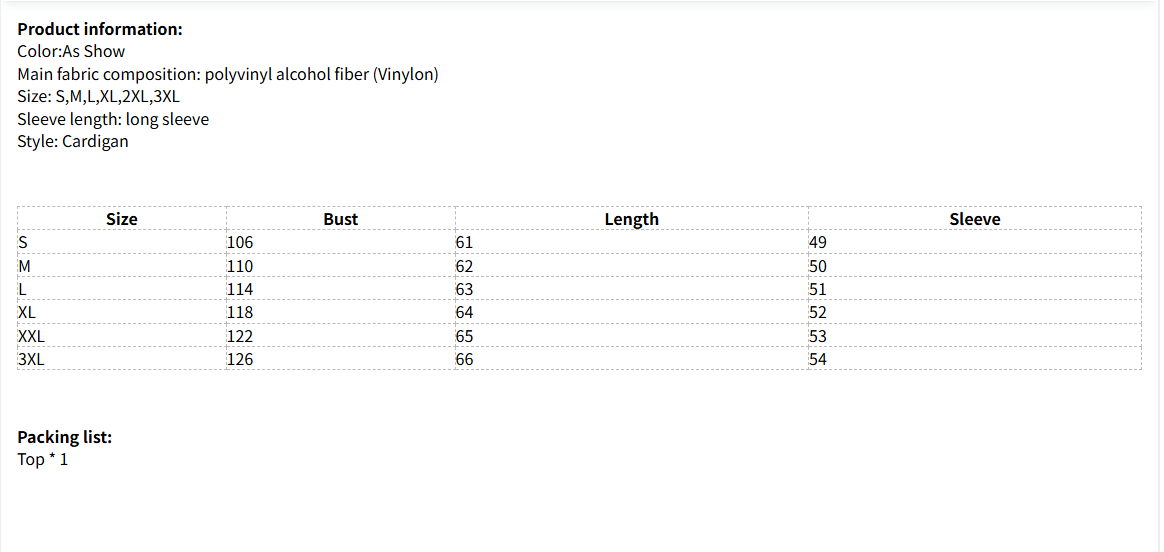Click sleeve value 53
Image resolution: width=1164 pixels, height=552 pixels.
click(818, 336)
